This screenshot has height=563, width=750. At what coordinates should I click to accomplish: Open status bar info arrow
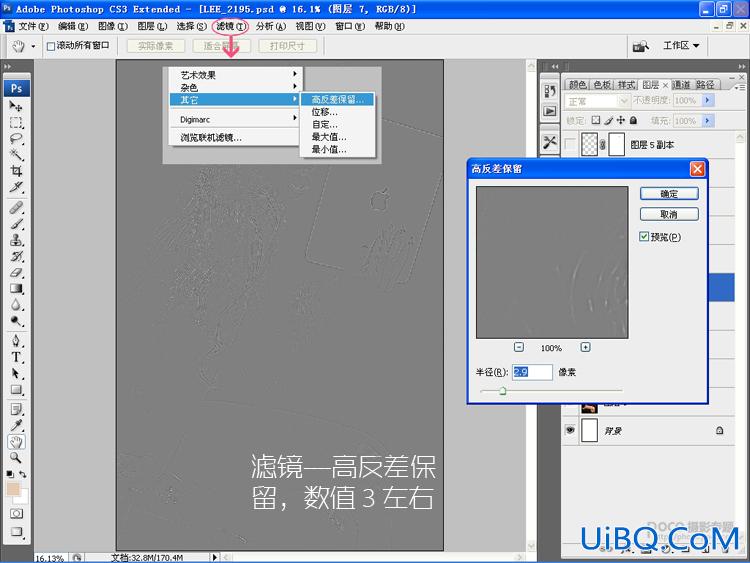(215, 557)
